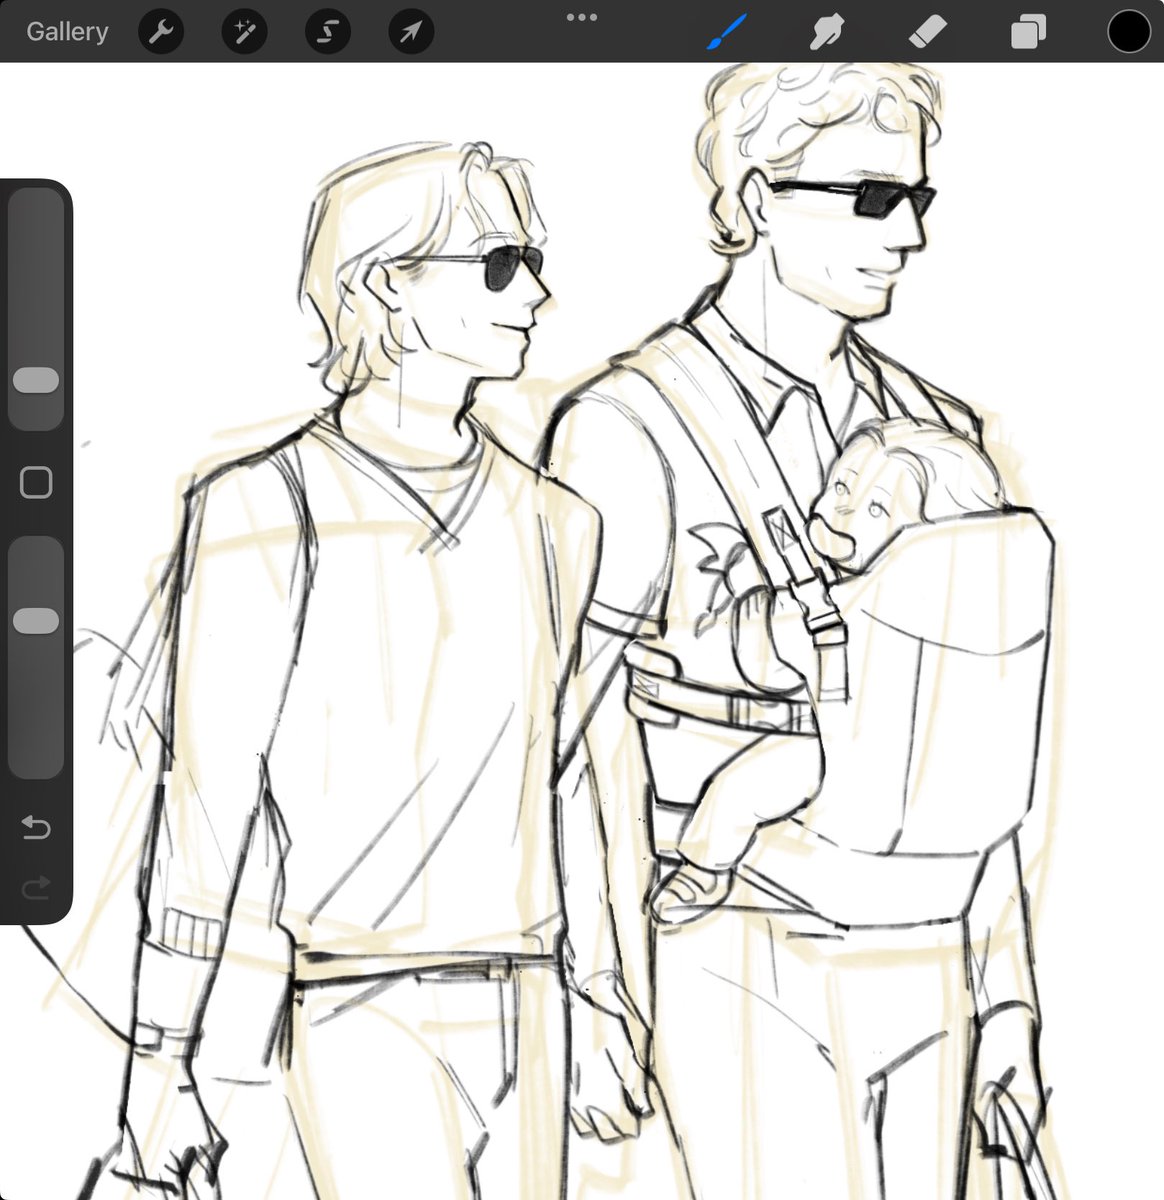Click the brush opacity slider handle
This screenshot has height=1200, width=1164.
click(36, 621)
